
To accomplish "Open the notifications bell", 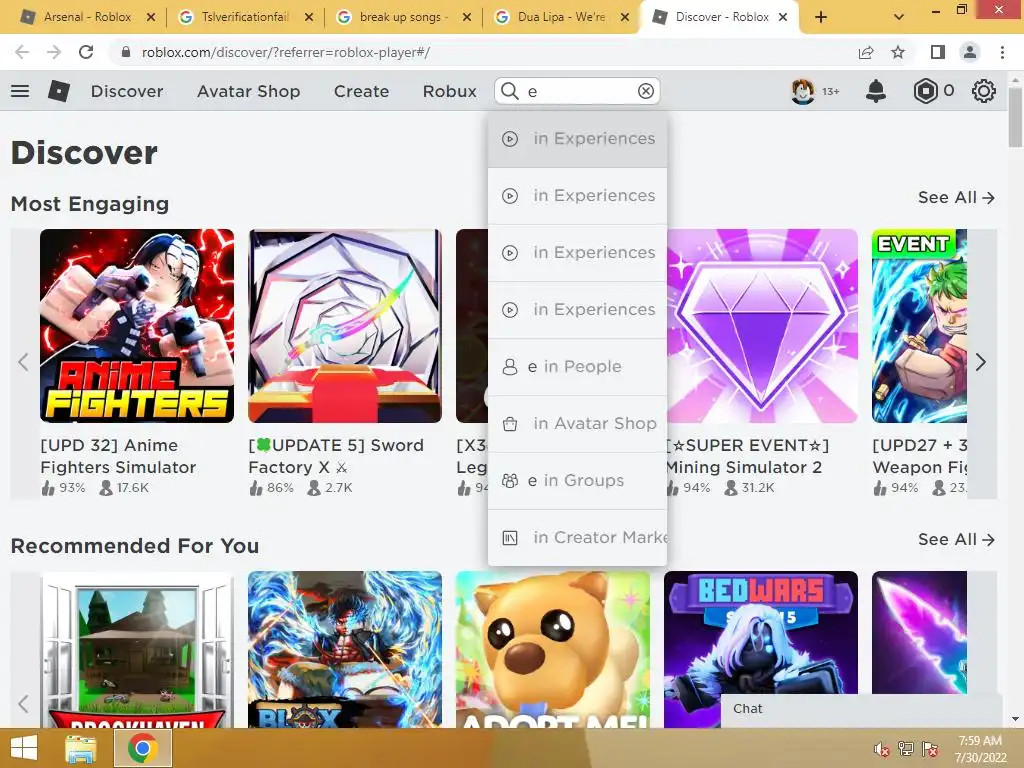I will point(875,91).
